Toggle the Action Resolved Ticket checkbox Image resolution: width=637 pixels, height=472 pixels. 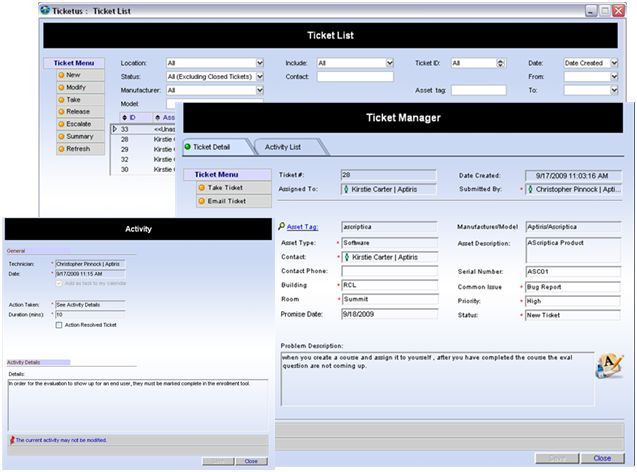(x=59, y=324)
